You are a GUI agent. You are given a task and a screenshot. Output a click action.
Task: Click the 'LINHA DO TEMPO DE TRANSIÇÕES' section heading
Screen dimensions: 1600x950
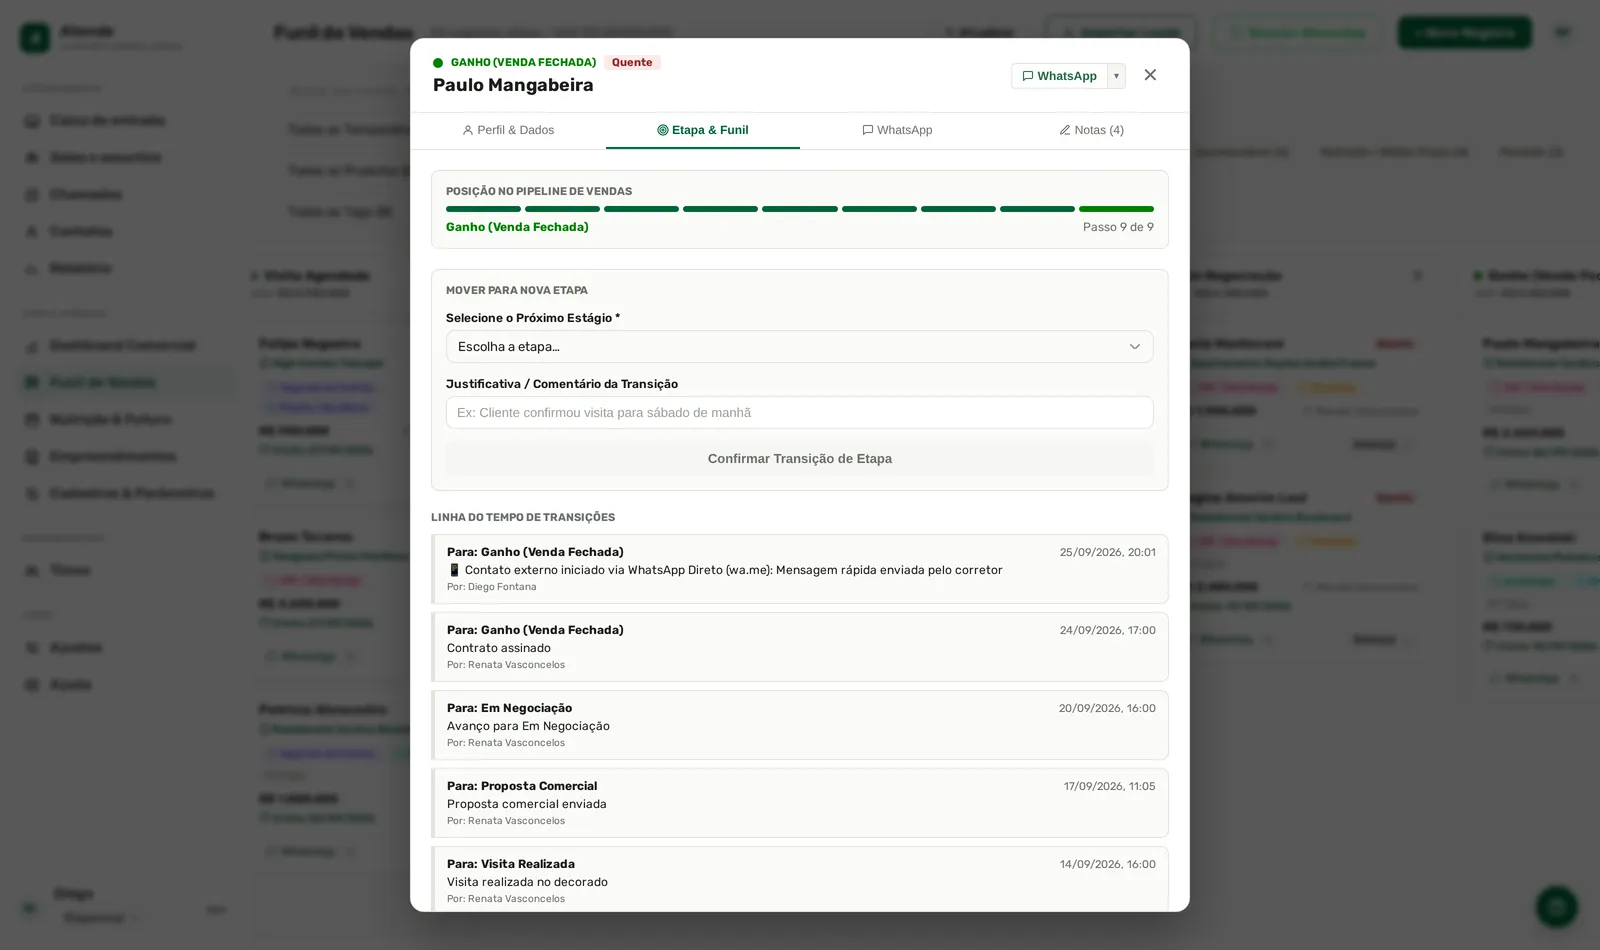[523, 517]
